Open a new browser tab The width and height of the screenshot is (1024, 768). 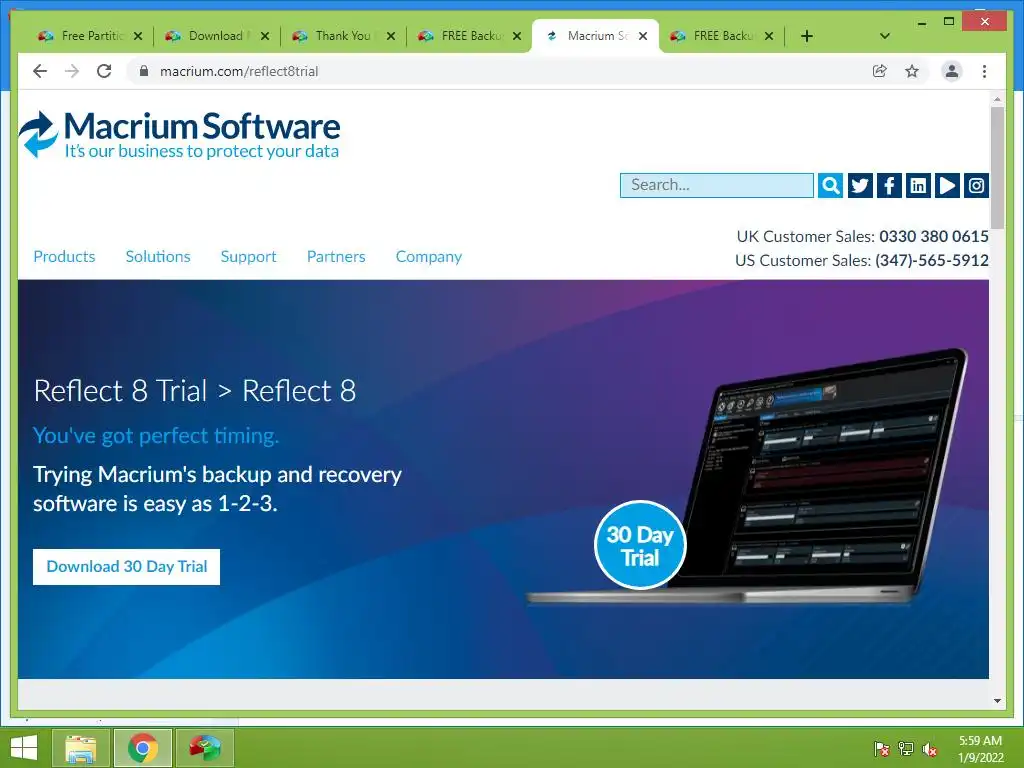coord(807,36)
